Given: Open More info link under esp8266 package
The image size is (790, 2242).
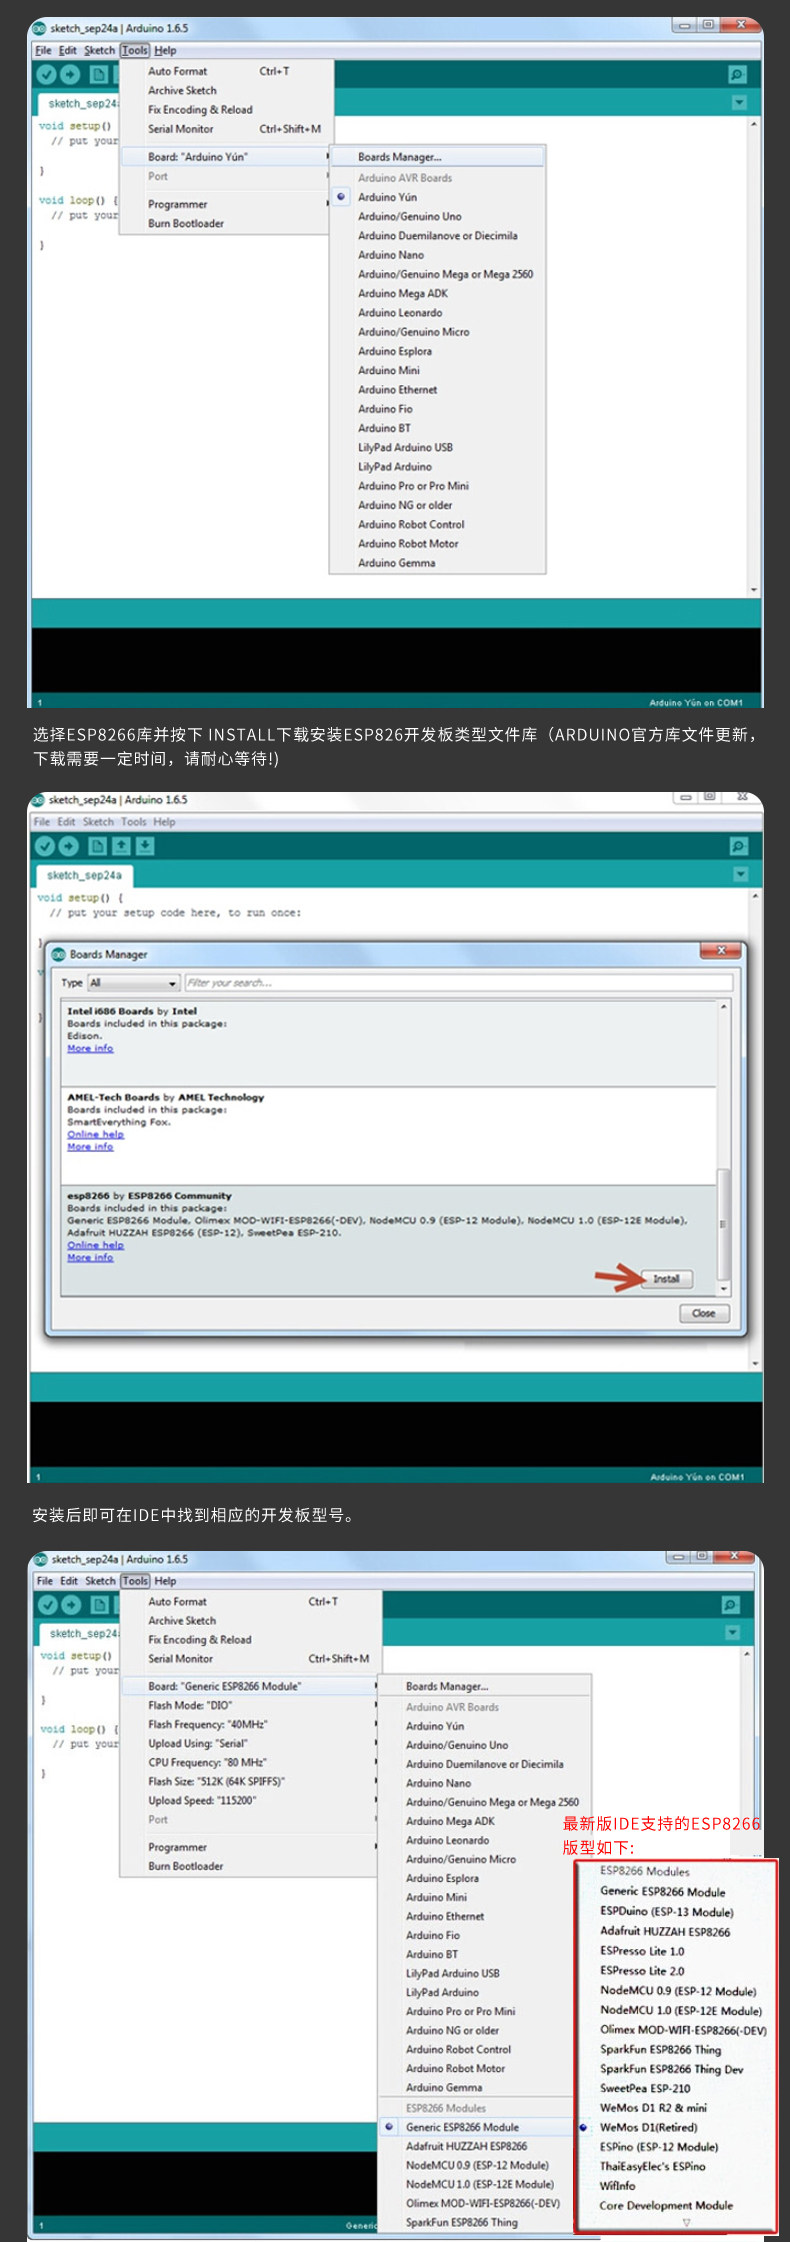Looking at the screenshot, I should (x=90, y=1258).
